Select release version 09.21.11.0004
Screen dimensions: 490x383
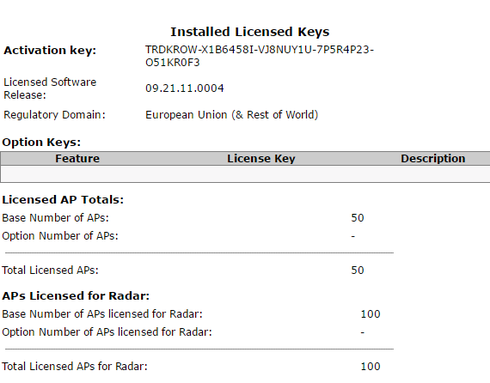[184, 88]
